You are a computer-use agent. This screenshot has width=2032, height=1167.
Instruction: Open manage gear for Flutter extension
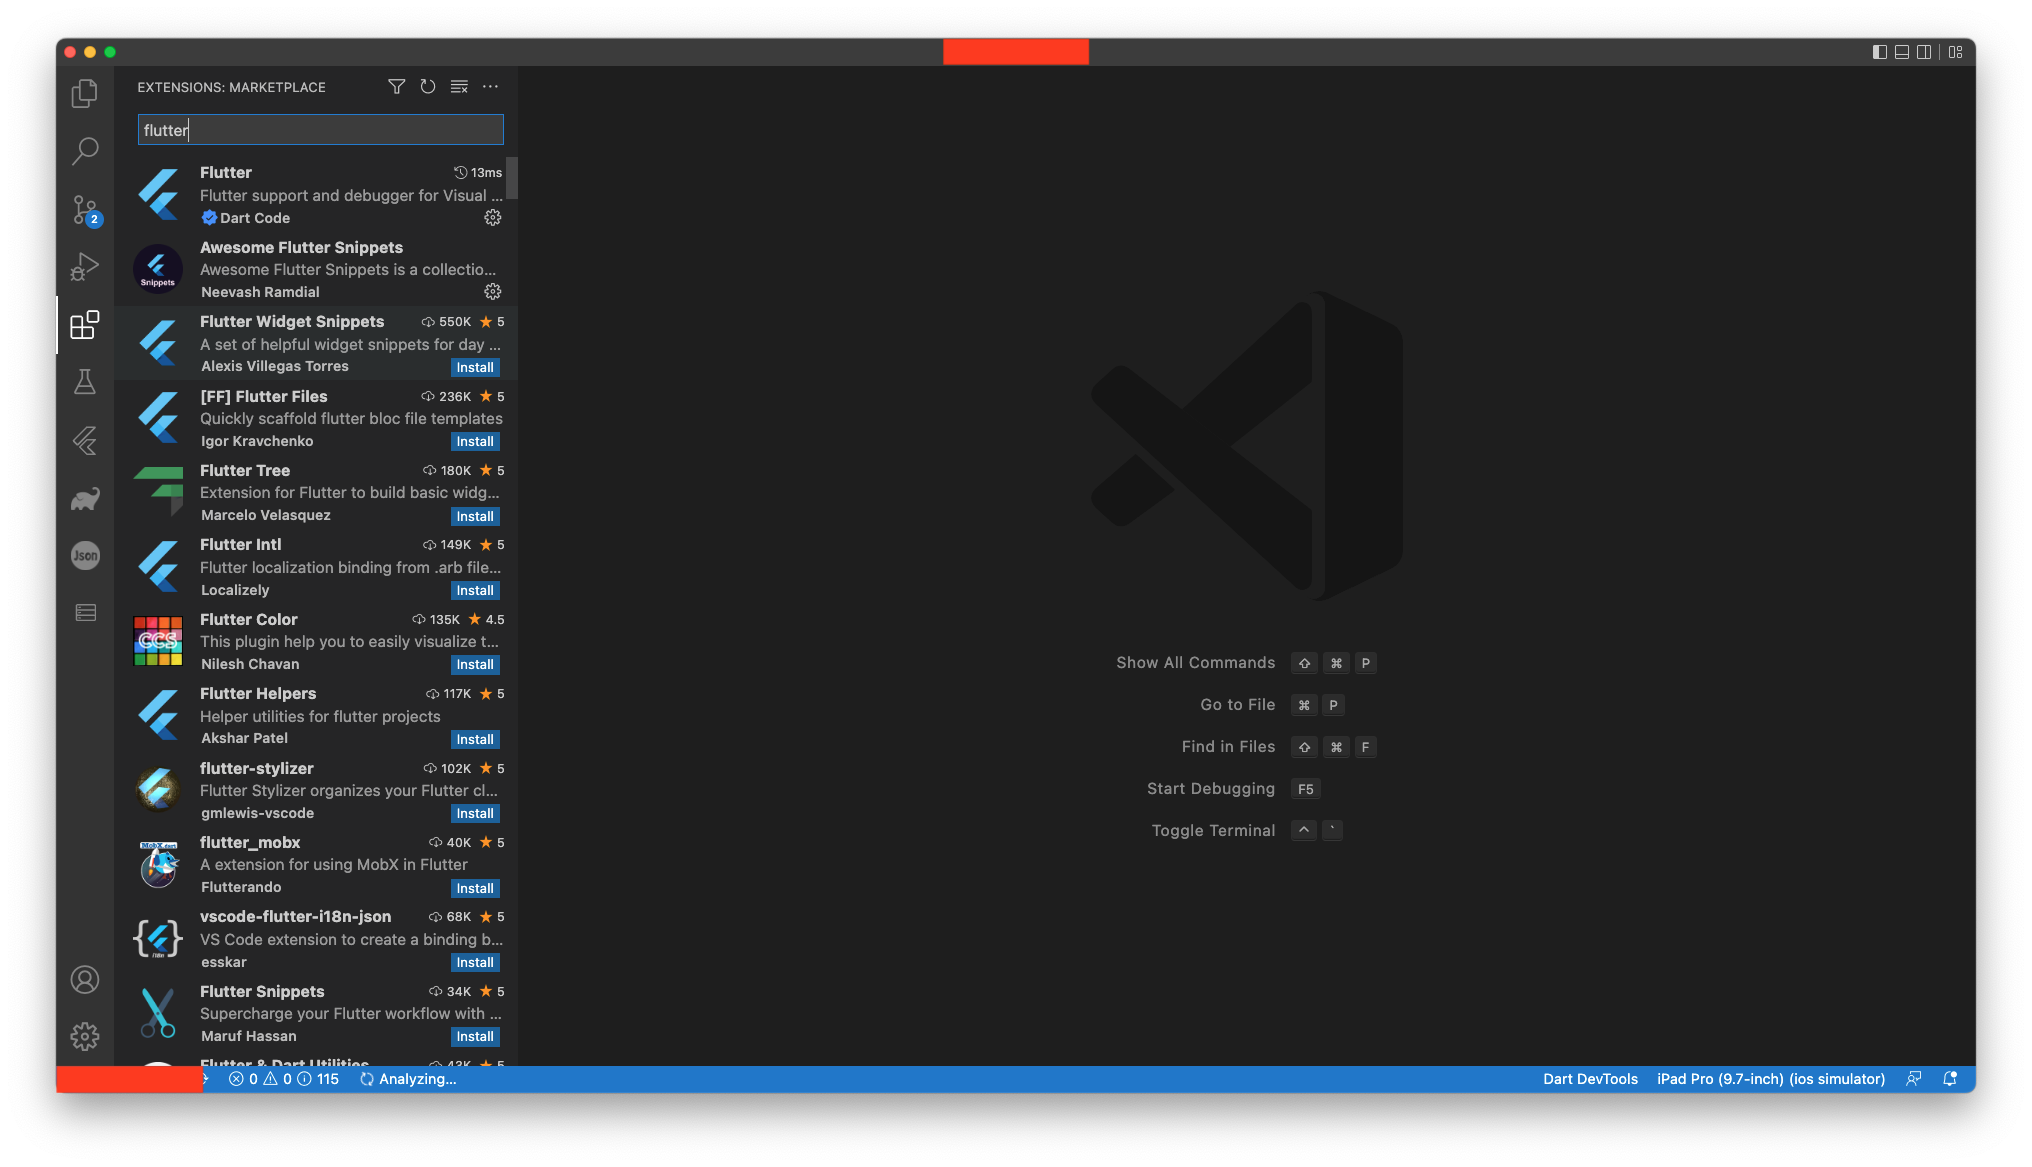[493, 218]
